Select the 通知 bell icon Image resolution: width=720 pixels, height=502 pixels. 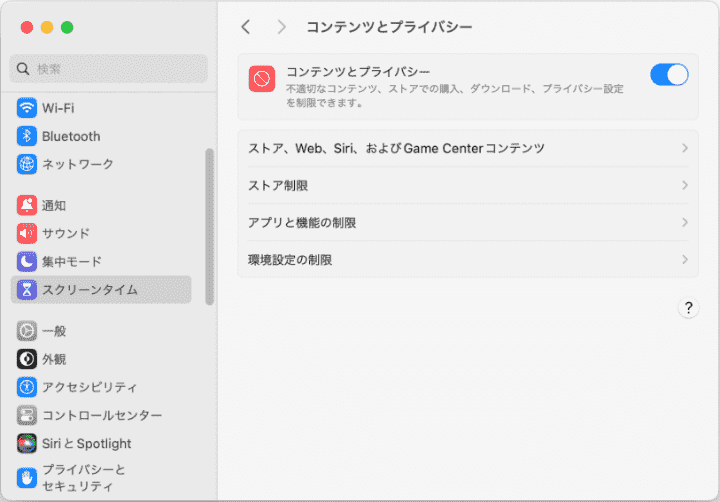(27, 206)
